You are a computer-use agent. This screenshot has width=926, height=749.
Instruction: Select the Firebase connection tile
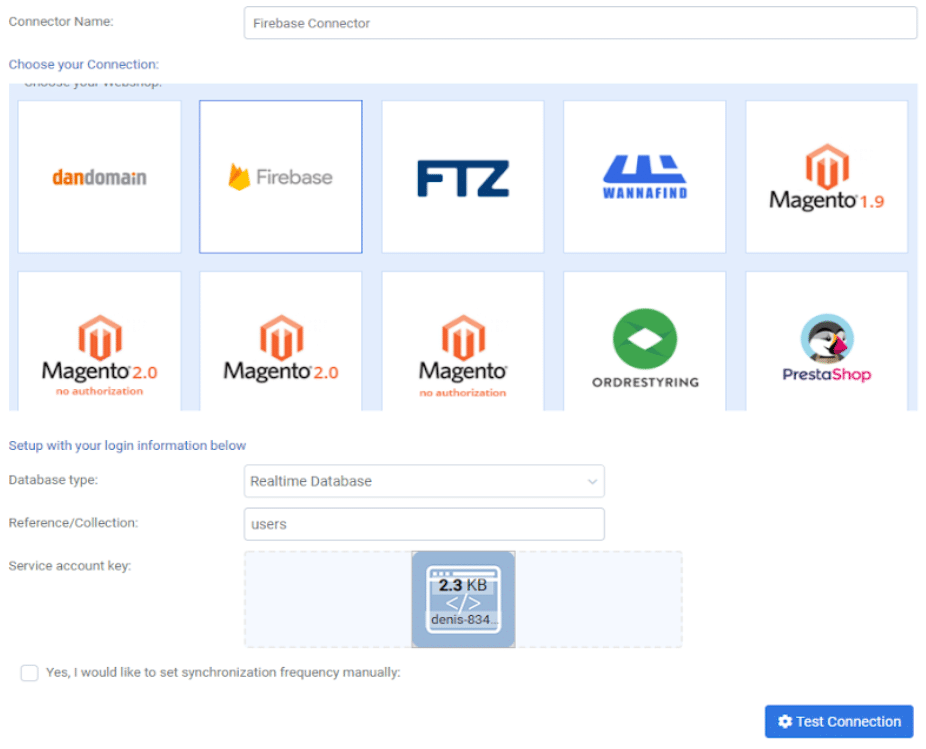tap(281, 177)
